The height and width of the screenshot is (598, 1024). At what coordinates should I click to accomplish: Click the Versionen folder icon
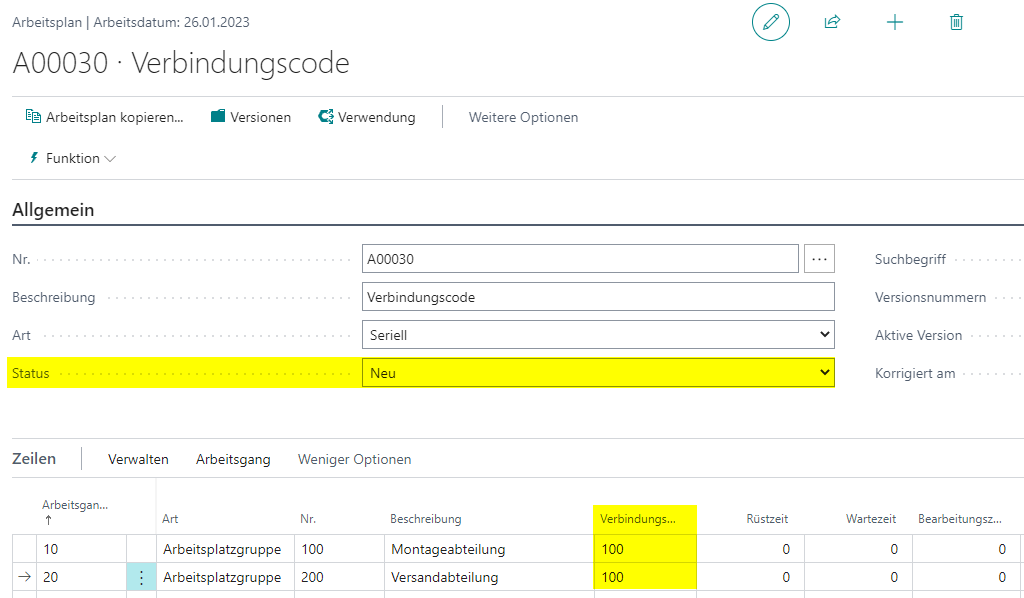click(218, 116)
